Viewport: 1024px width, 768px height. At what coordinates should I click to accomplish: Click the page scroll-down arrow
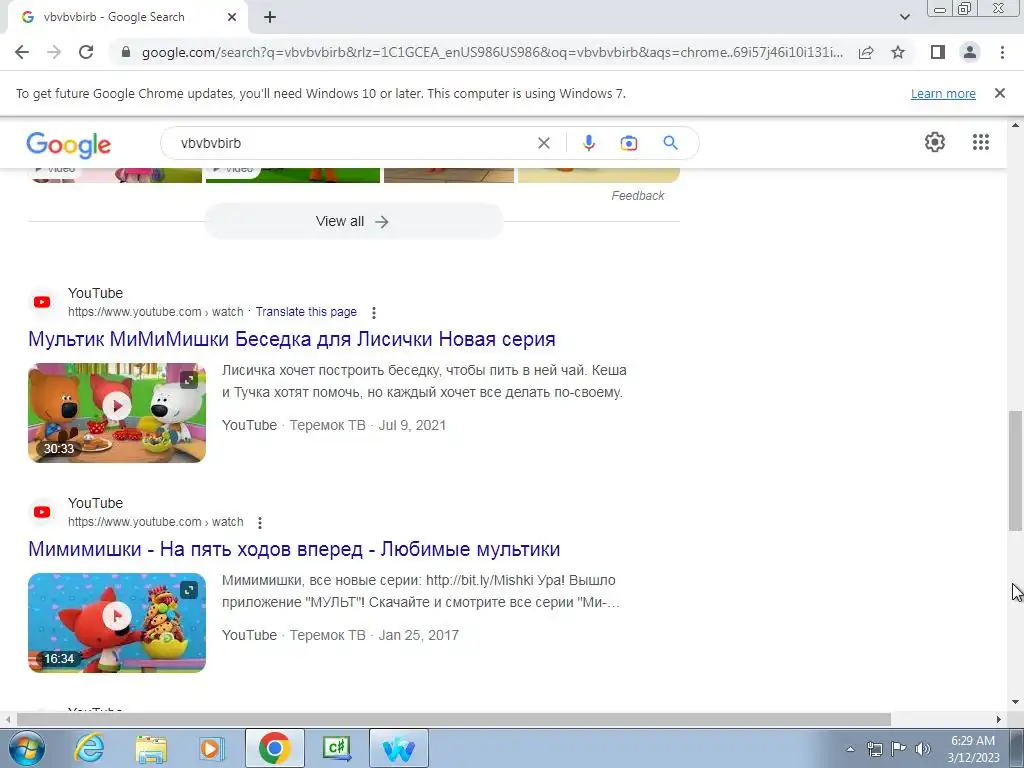tap(1015, 703)
